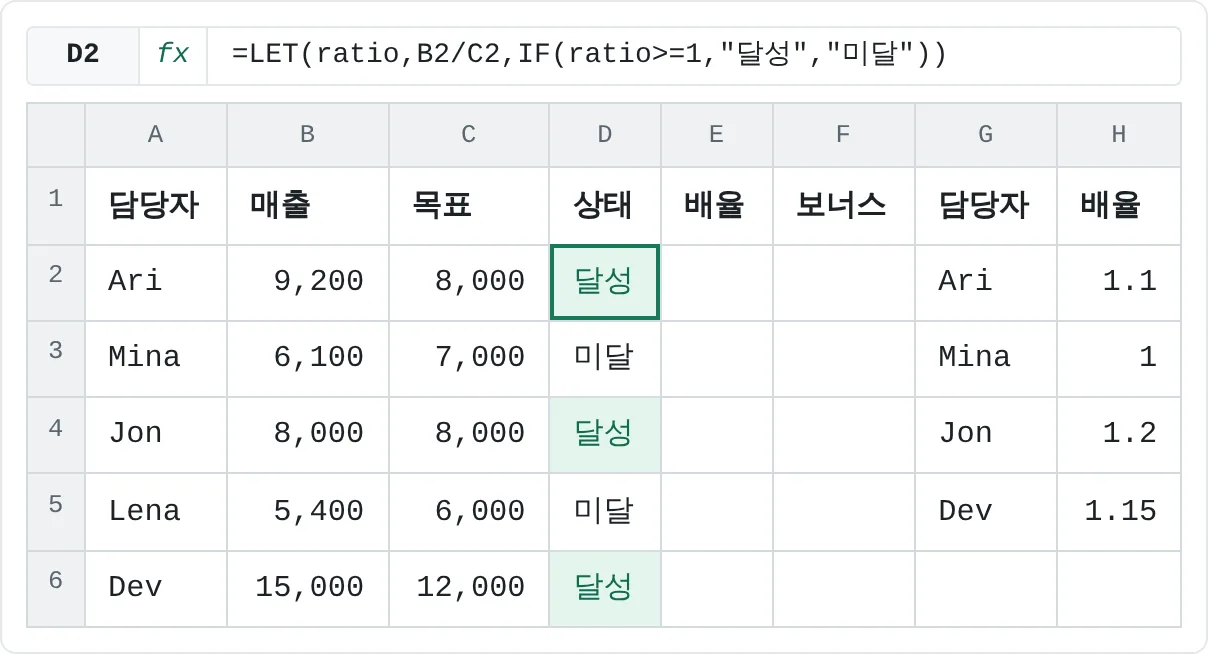Click the 배율 header in column E
This screenshot has width=1208, height=654.
tap(717, 206)
